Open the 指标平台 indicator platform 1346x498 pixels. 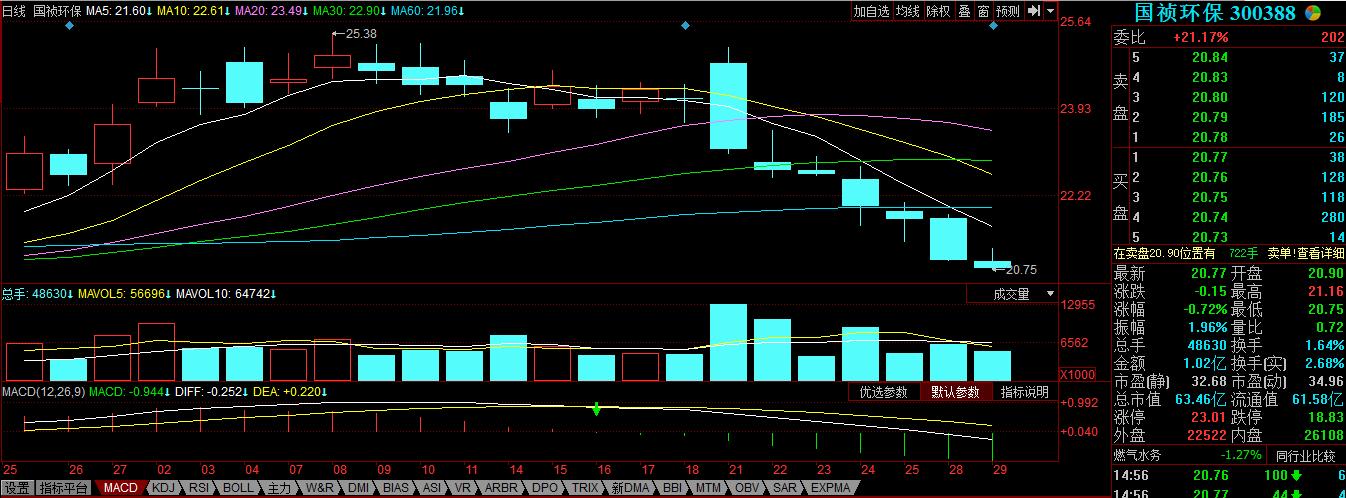pyautogui.click(x=63, y=488)
